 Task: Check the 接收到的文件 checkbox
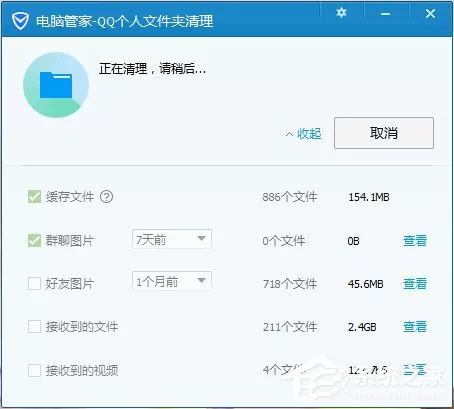click(x=34, y=327)
